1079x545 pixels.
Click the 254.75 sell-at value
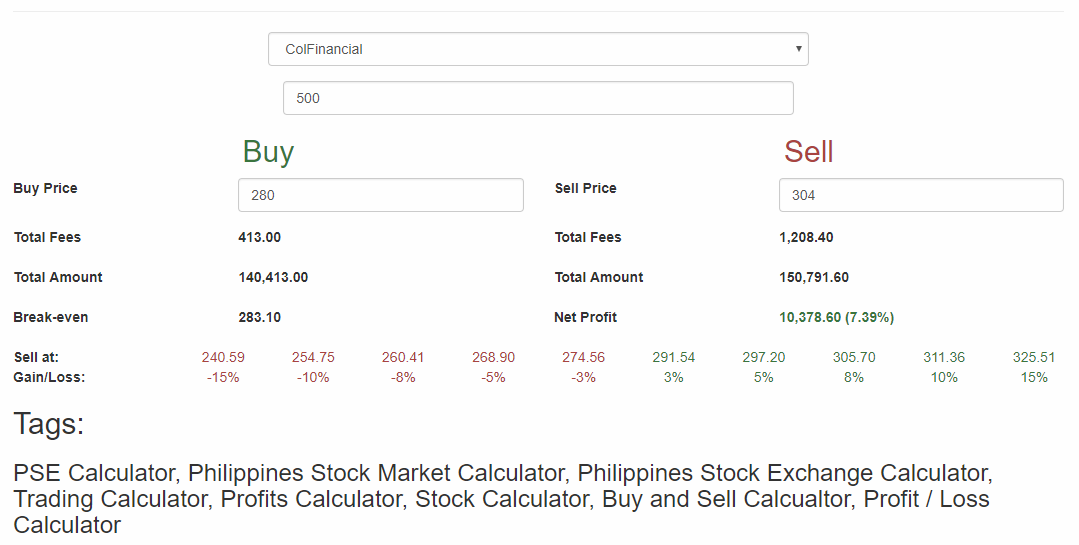click(x=313, y=357)
